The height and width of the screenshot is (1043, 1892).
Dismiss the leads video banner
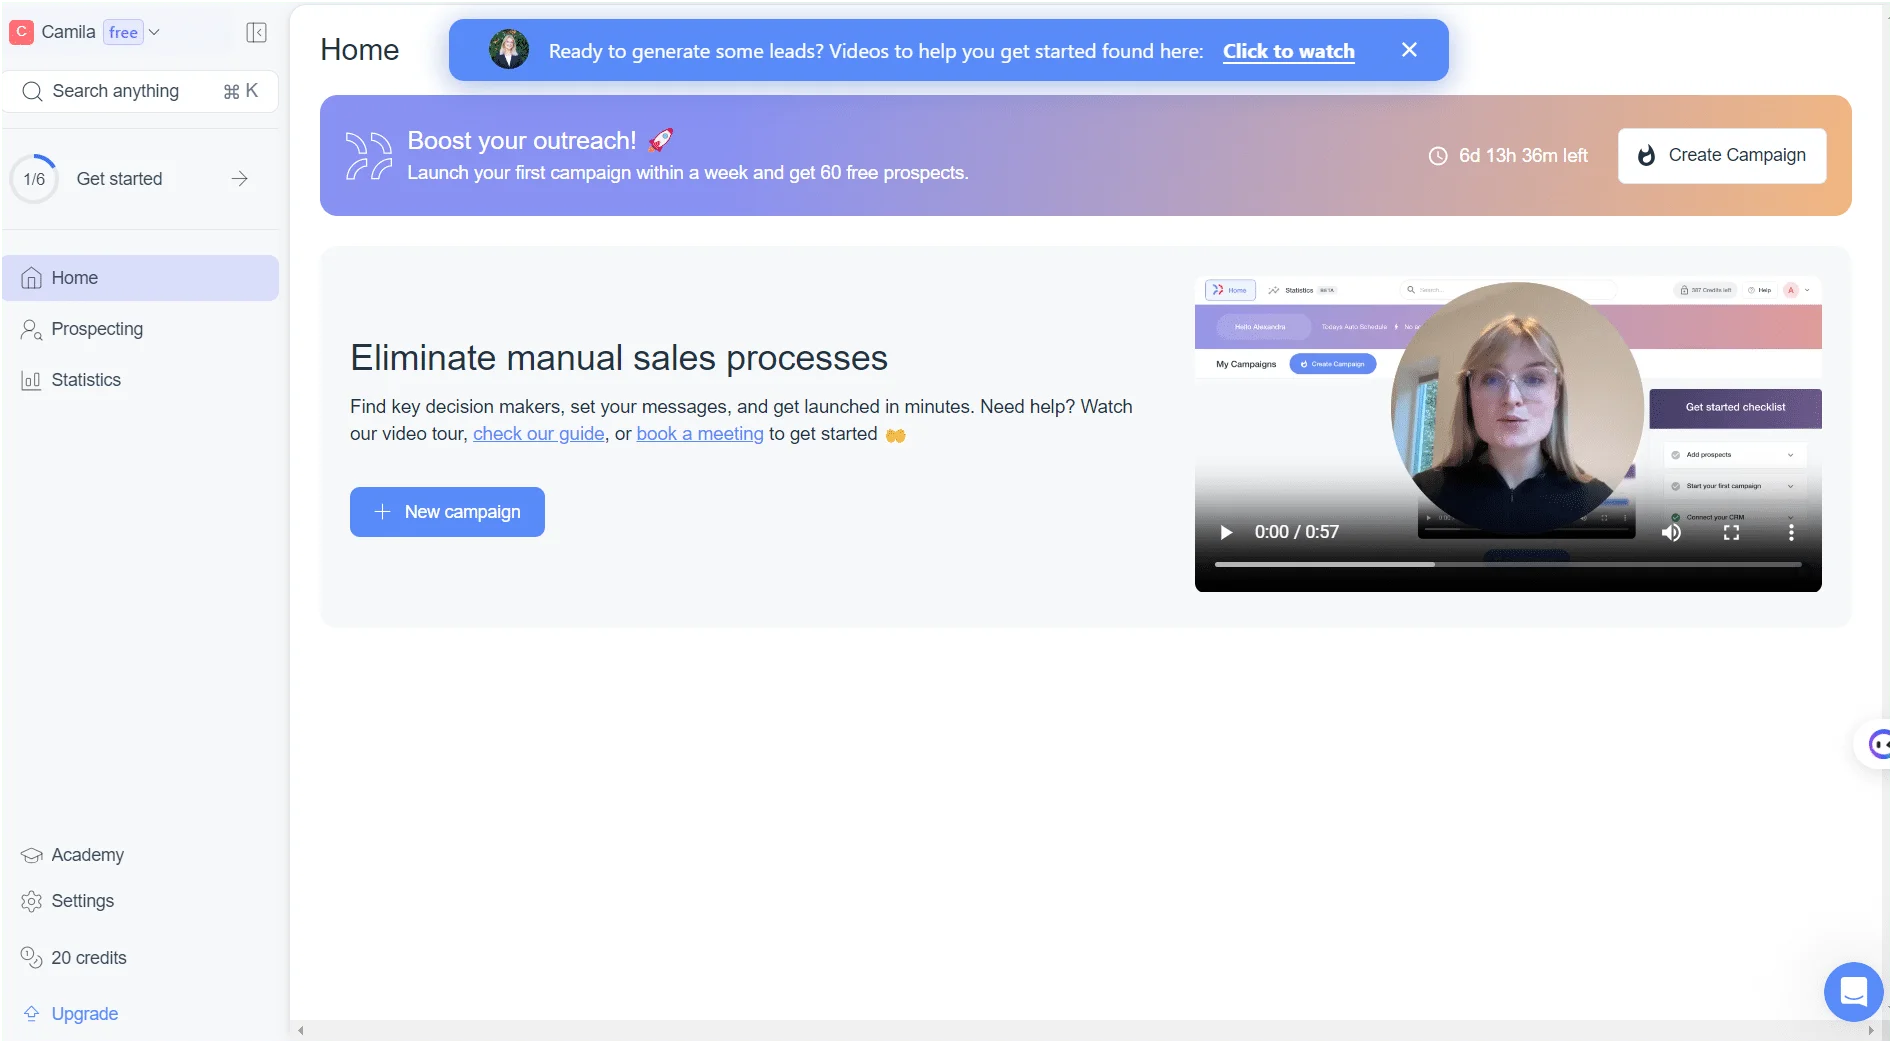click(x=1409, y=50)
